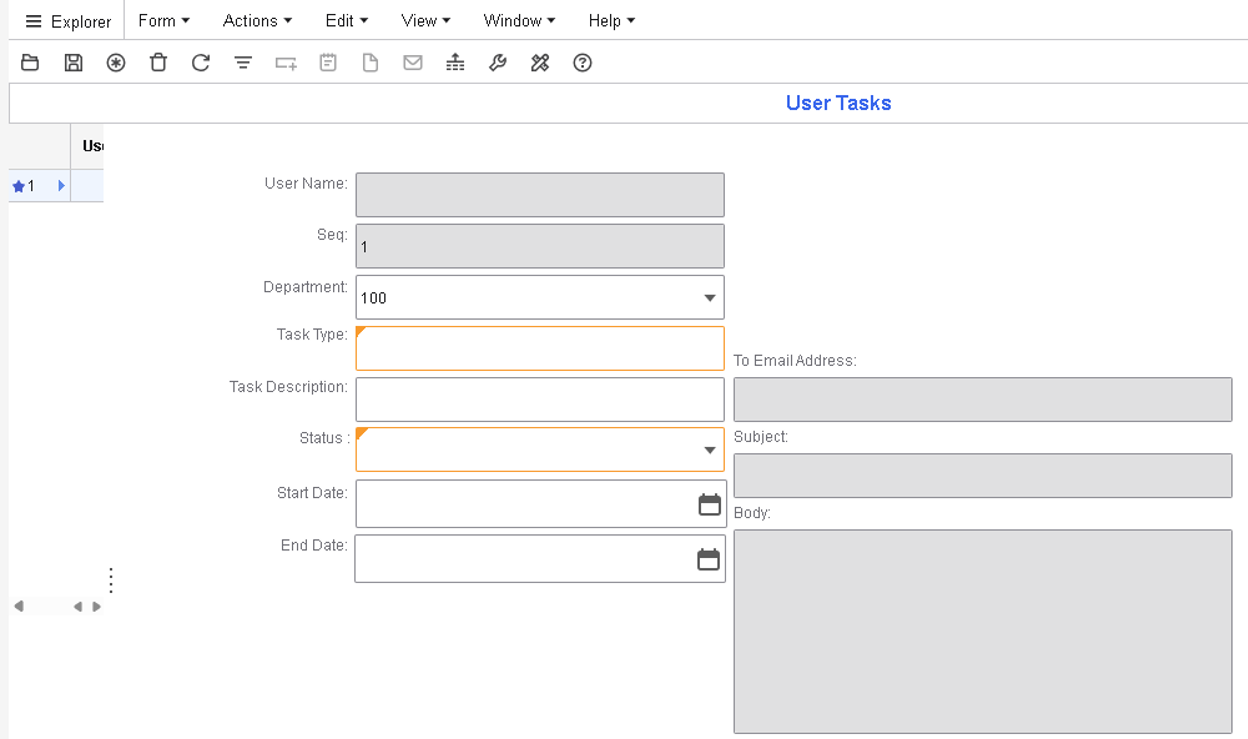Screen dimensions: 1248x739
Task: Click the Email envelope toolbar icon
Action: point(413,63)
